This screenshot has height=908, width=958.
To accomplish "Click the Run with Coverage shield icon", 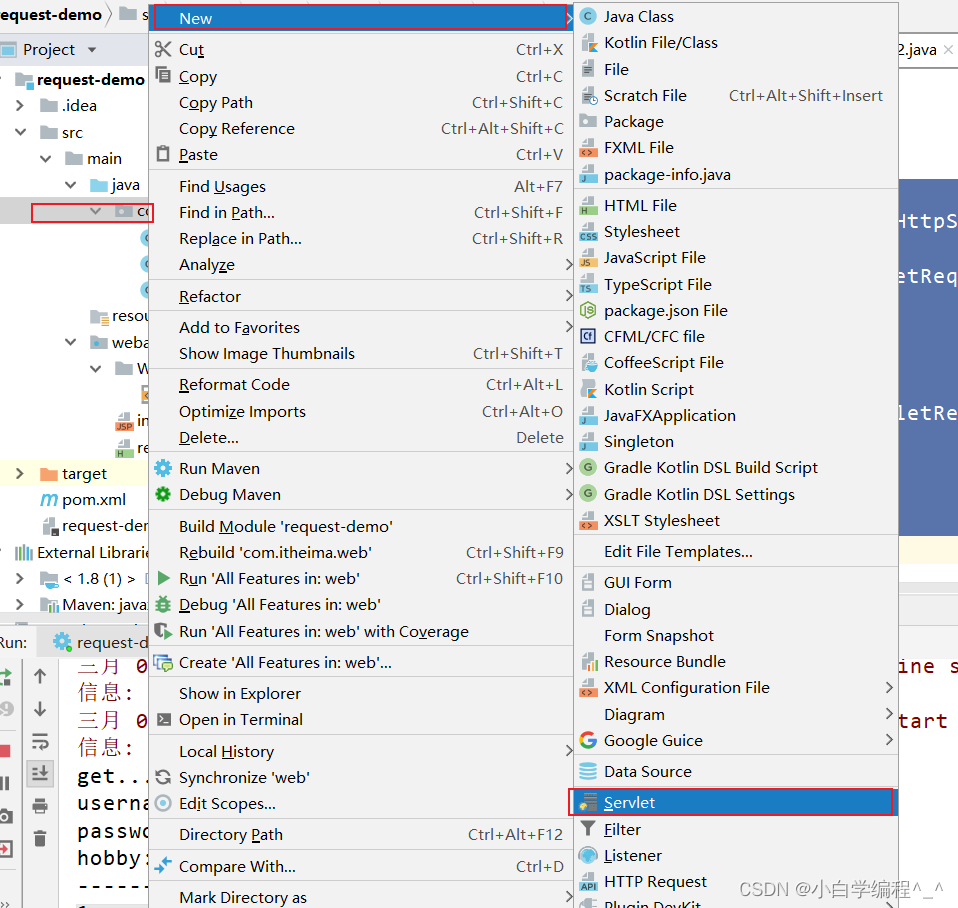I will click(163, 631).
